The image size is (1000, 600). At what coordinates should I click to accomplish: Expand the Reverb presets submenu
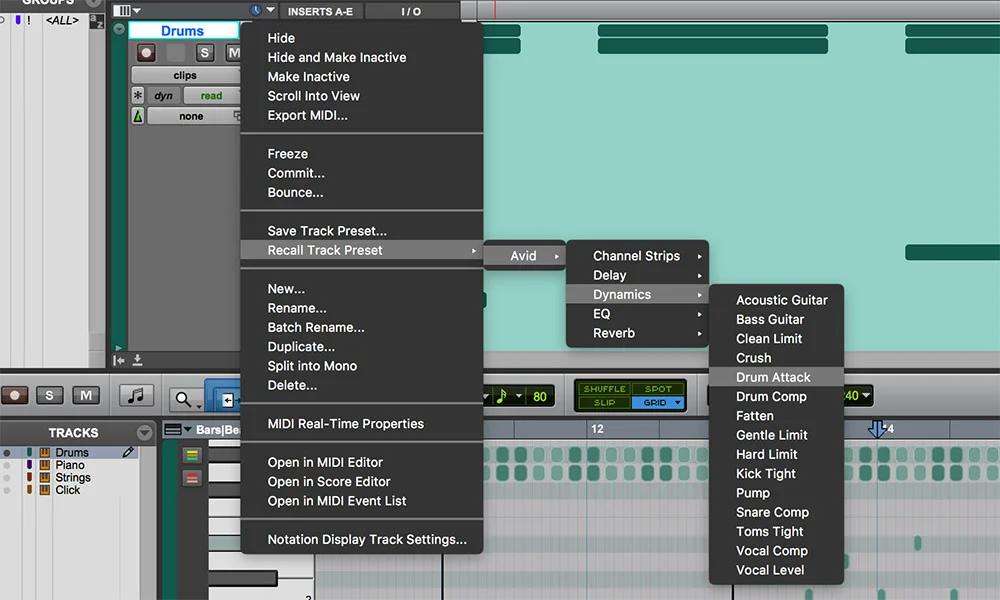[637, 333]
